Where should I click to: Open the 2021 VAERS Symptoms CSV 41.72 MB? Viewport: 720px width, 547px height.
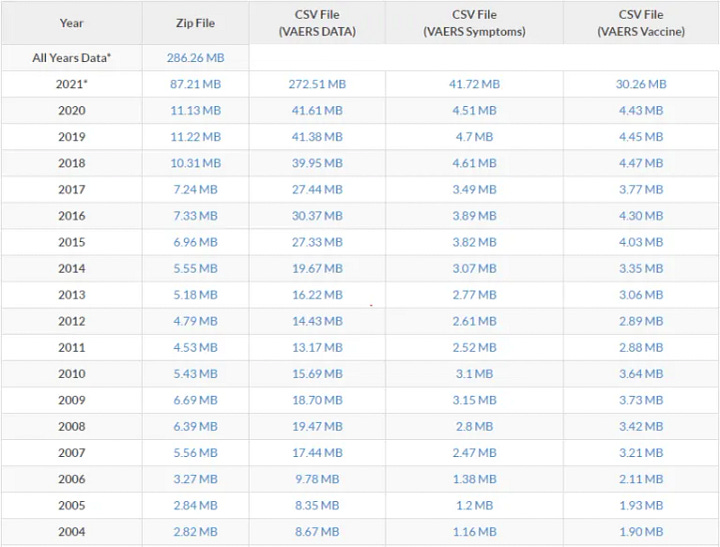click(x=474, y=84)
